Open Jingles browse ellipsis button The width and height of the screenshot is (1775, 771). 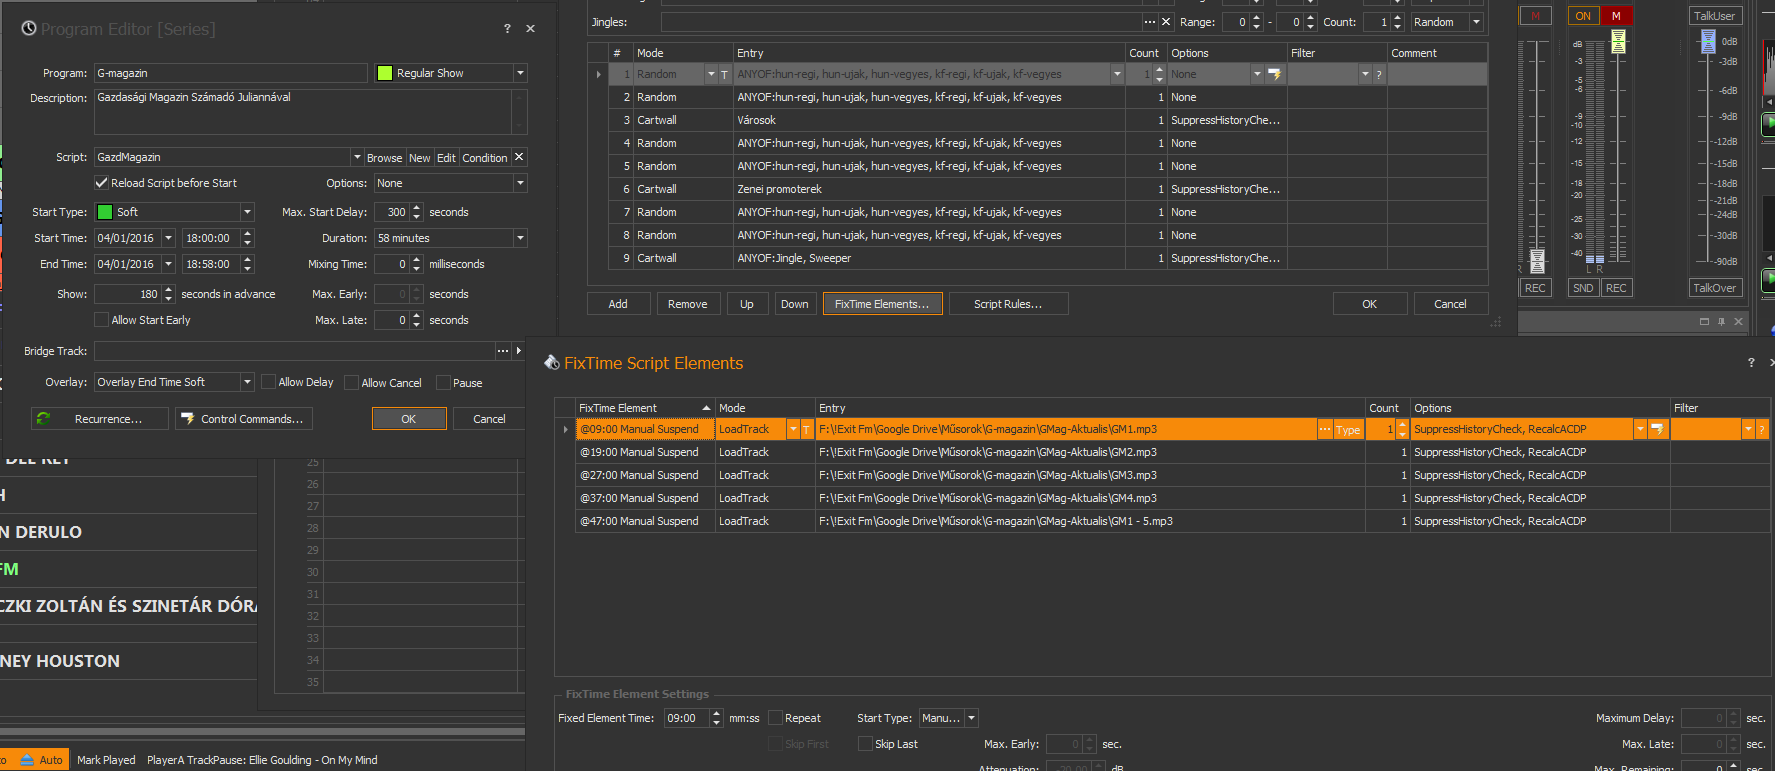click(1150, 22)
